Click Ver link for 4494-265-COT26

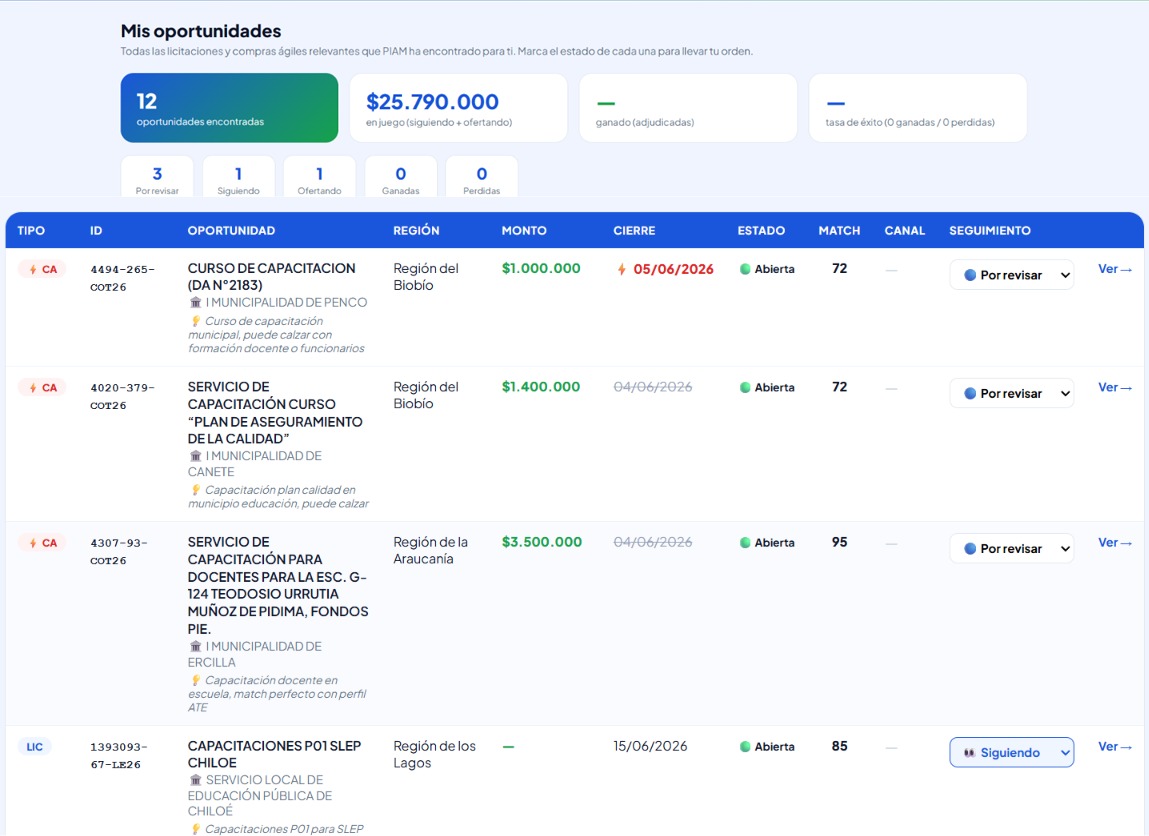(x=1115, y=269)
